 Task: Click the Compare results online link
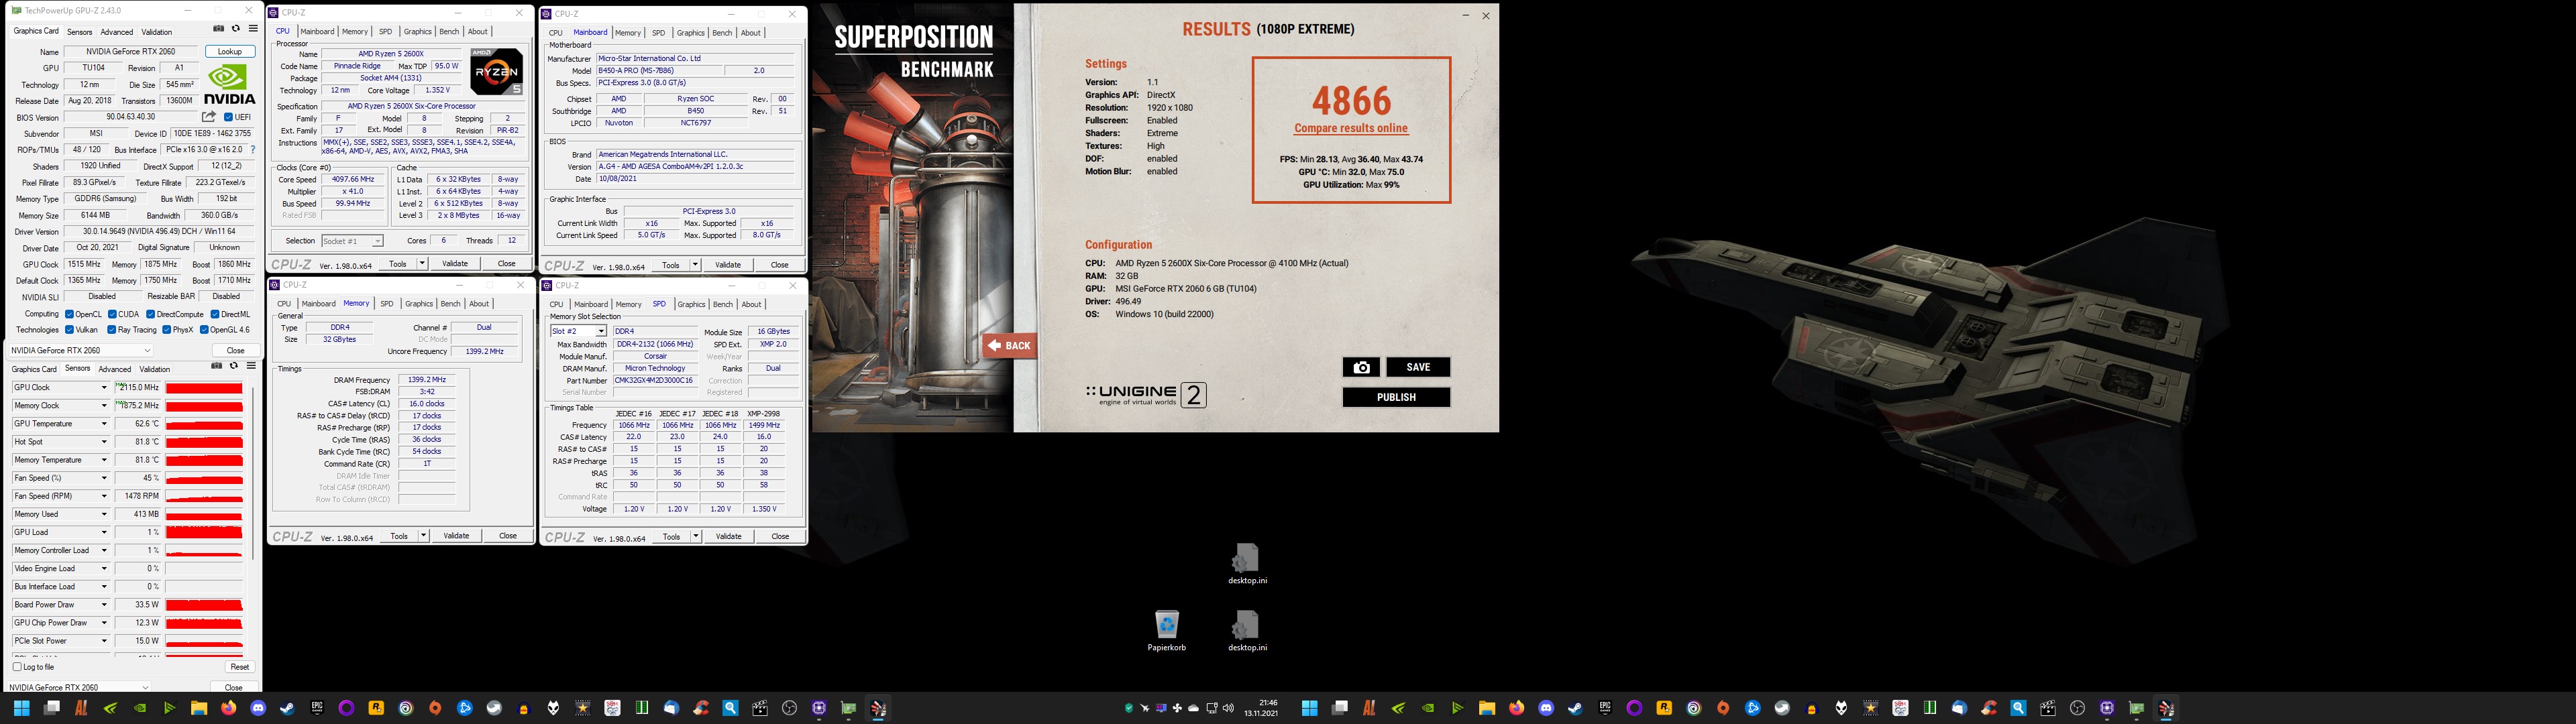(1351, 129)
